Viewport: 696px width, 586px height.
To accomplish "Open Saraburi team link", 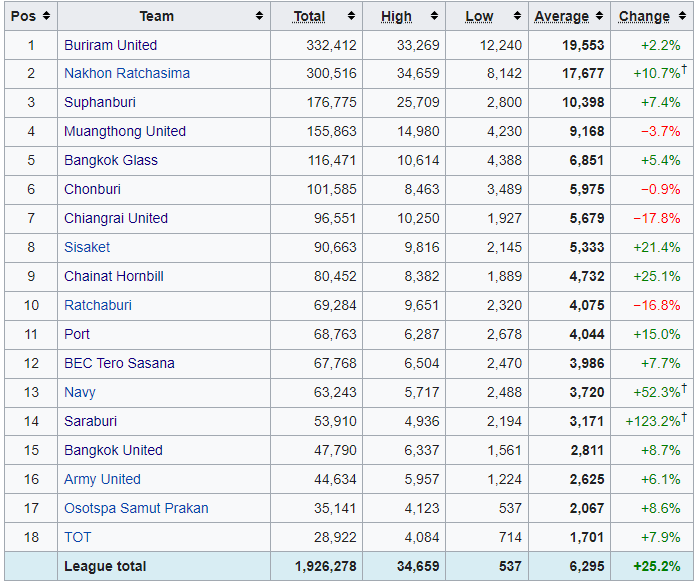I will click(91, 421).
